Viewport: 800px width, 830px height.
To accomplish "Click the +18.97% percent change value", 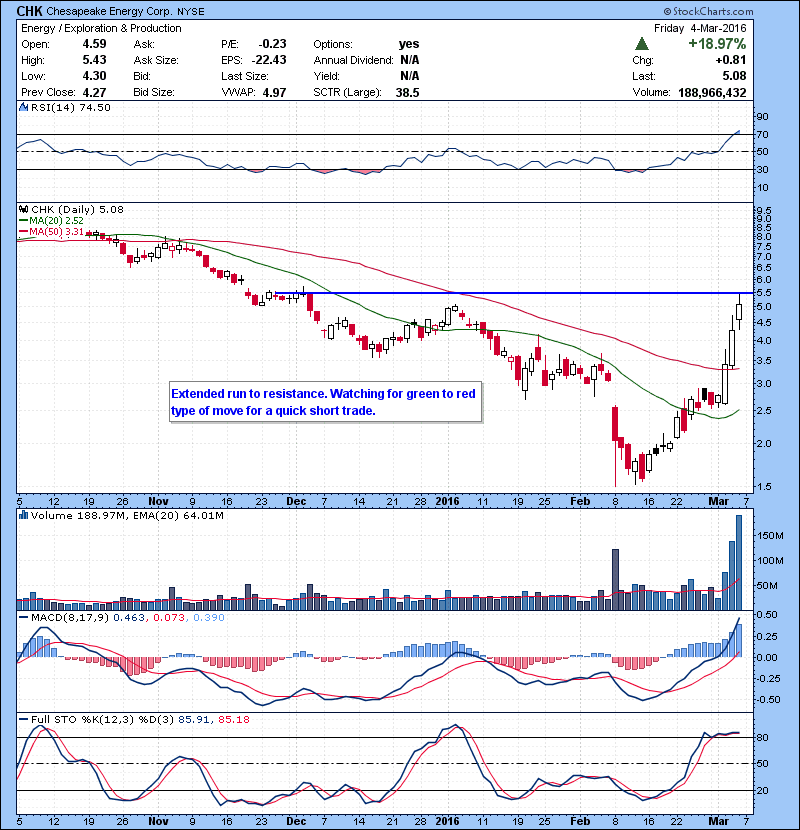I will coord(717,43).
